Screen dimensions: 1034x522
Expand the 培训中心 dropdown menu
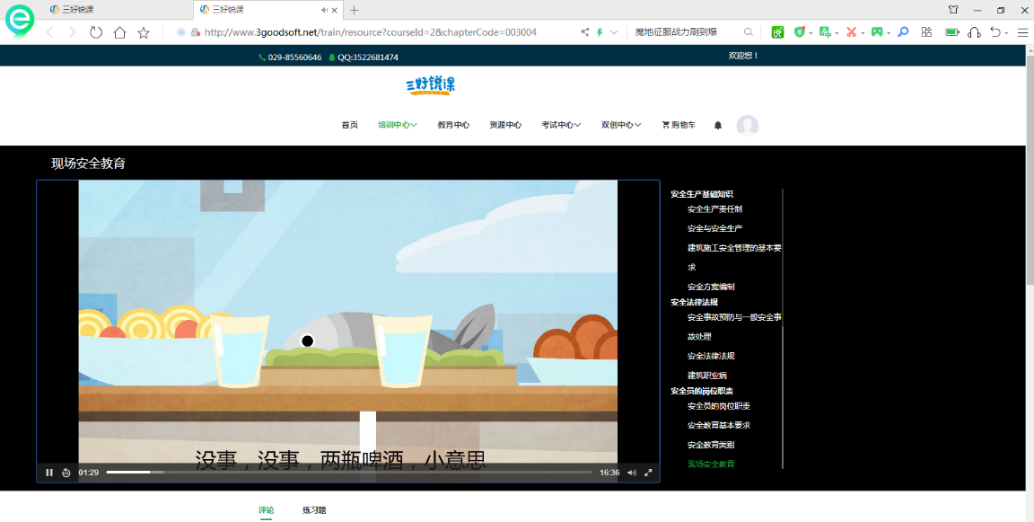[397, 125]
